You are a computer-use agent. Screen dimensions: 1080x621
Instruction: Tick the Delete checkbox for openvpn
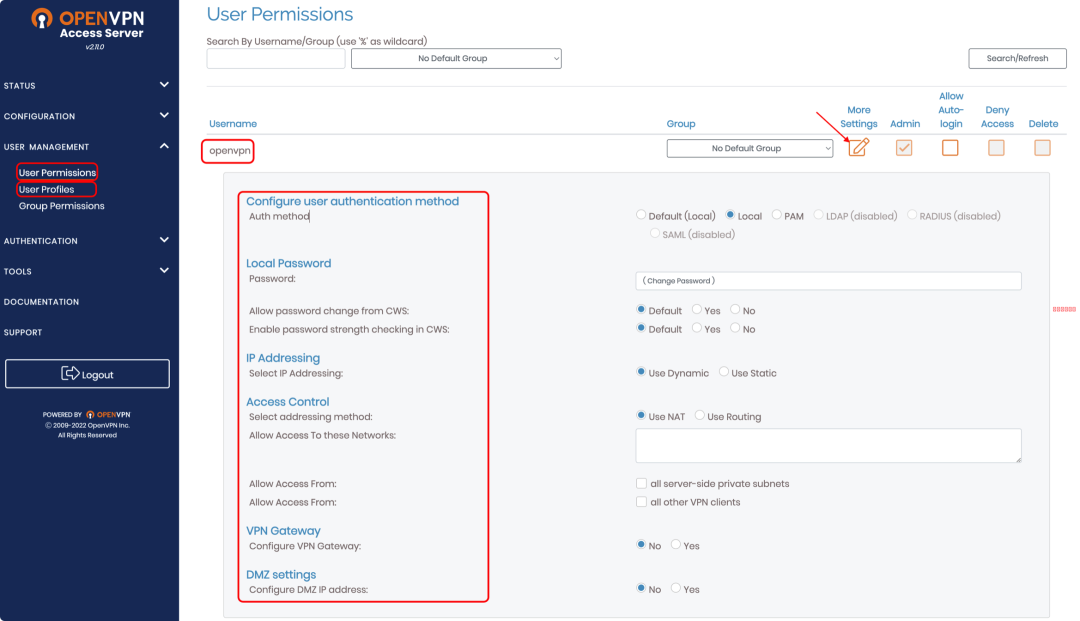1042,148
